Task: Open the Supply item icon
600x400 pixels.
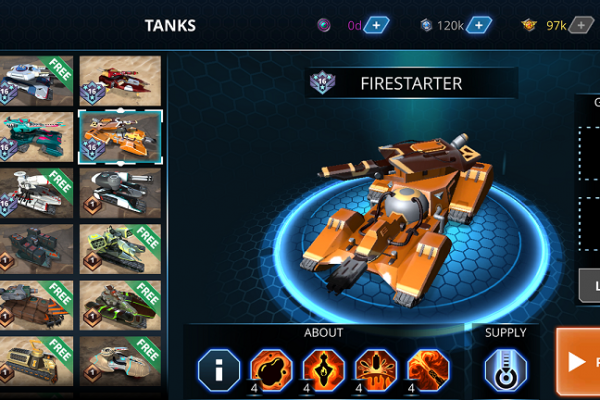Action: tap(505, 370)
